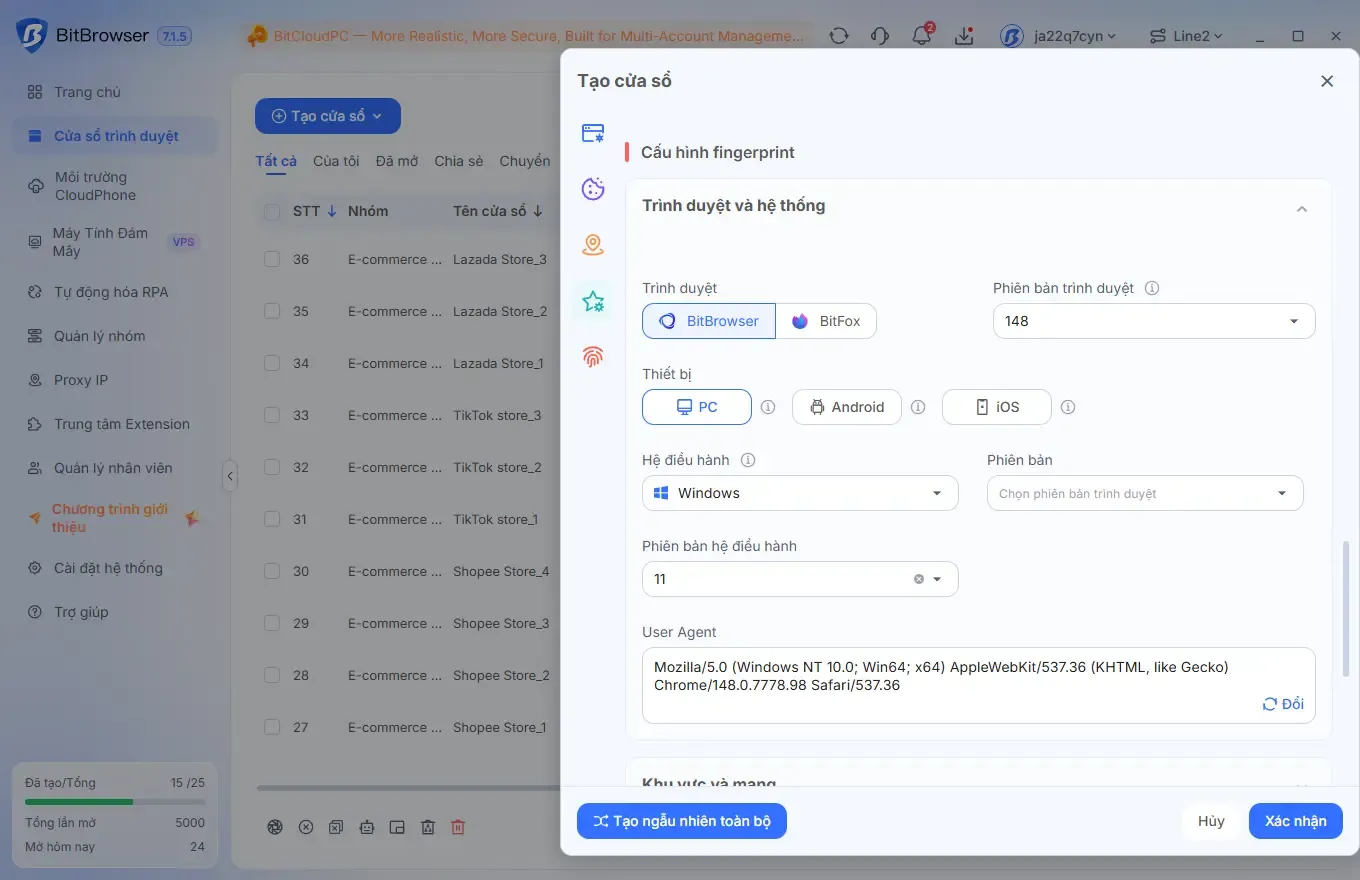This screenshot has height=880, width=1360.
Task: Select BitBrowser as the browser
Action: [x=709, y=321]
